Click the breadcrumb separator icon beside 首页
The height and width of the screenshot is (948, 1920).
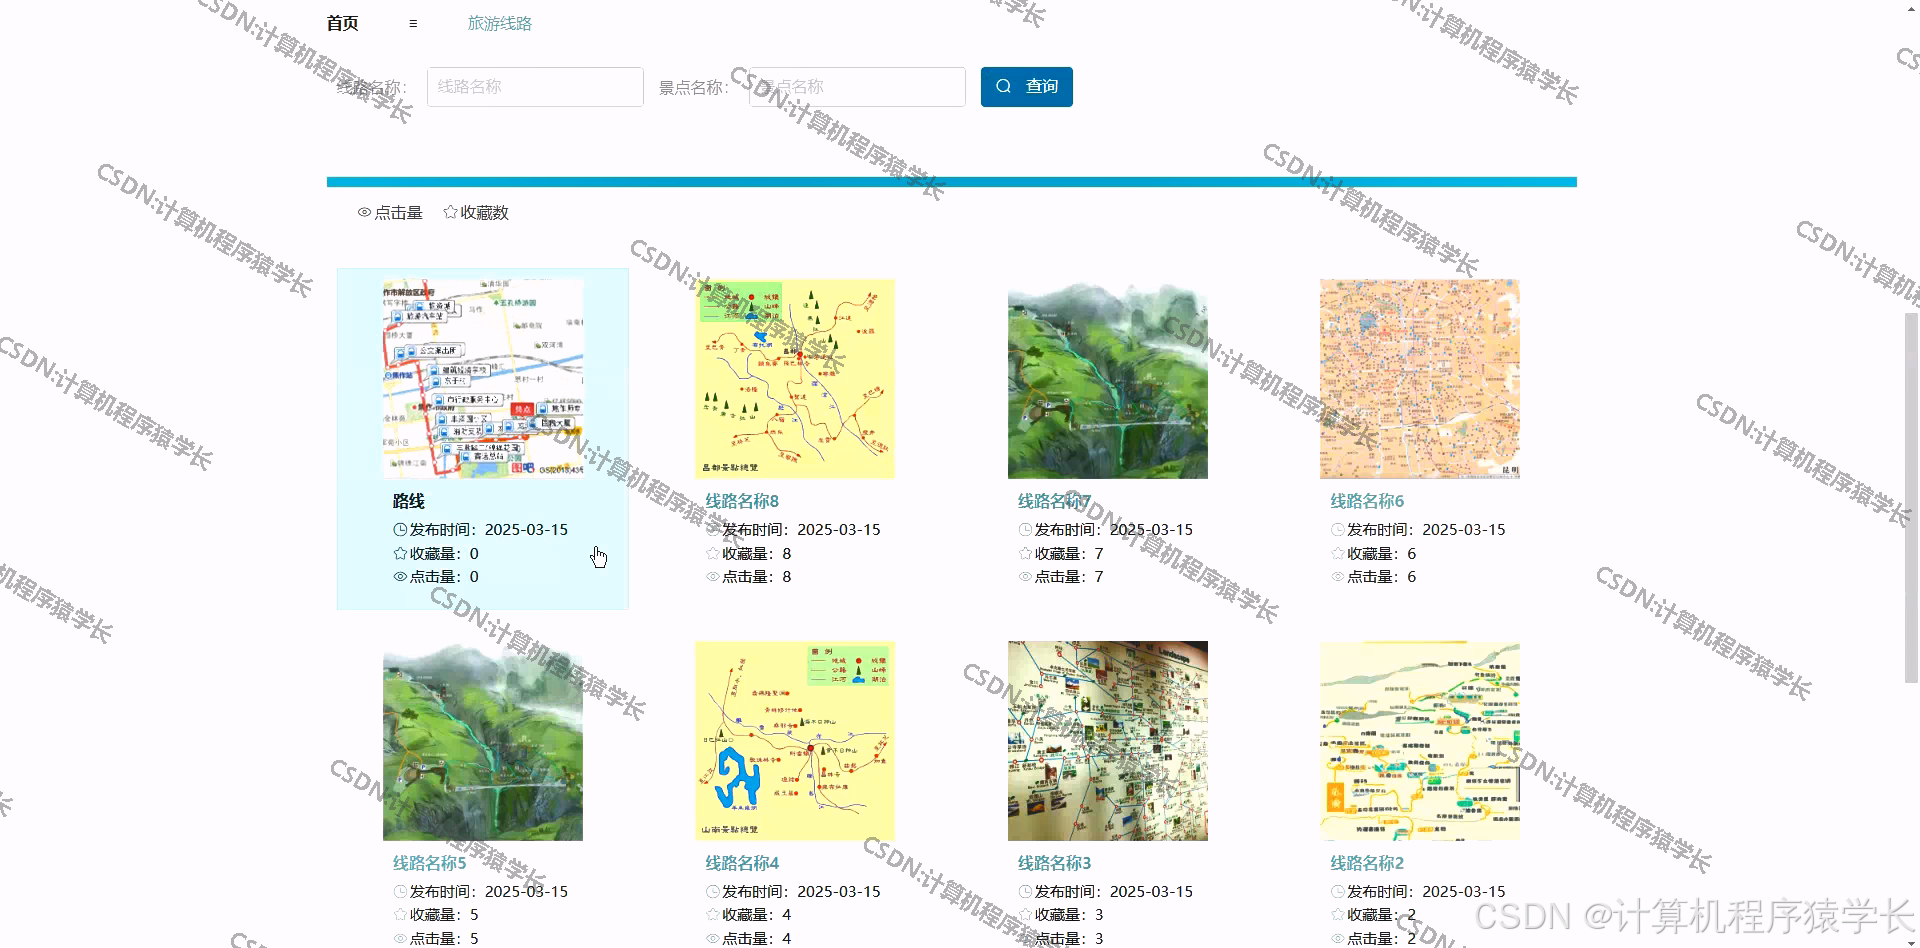413,23
